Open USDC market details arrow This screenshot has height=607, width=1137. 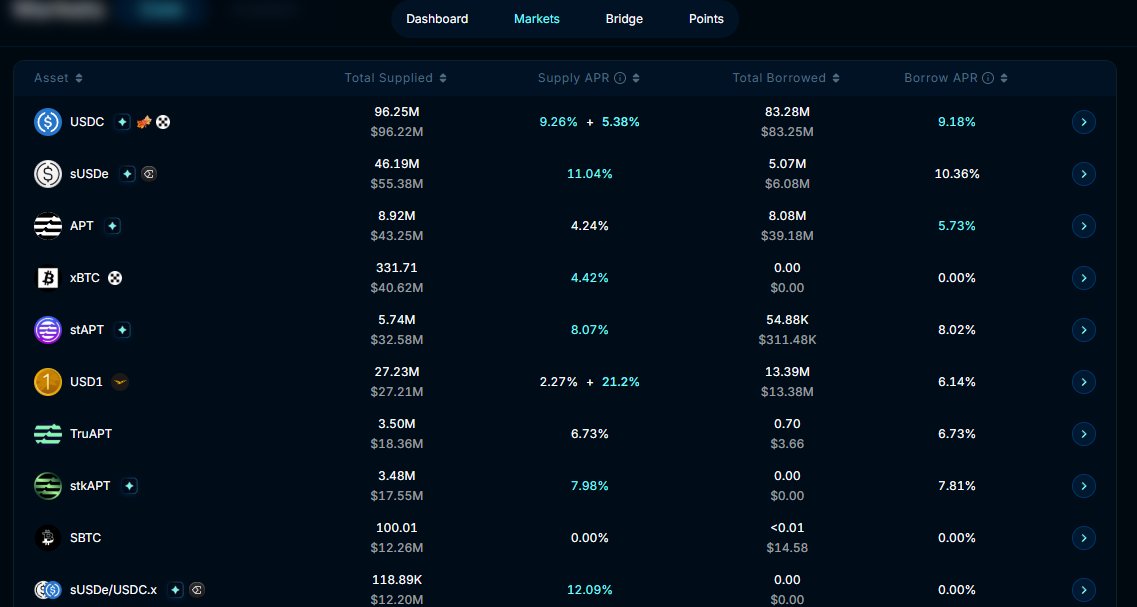tap(1084, 122)
